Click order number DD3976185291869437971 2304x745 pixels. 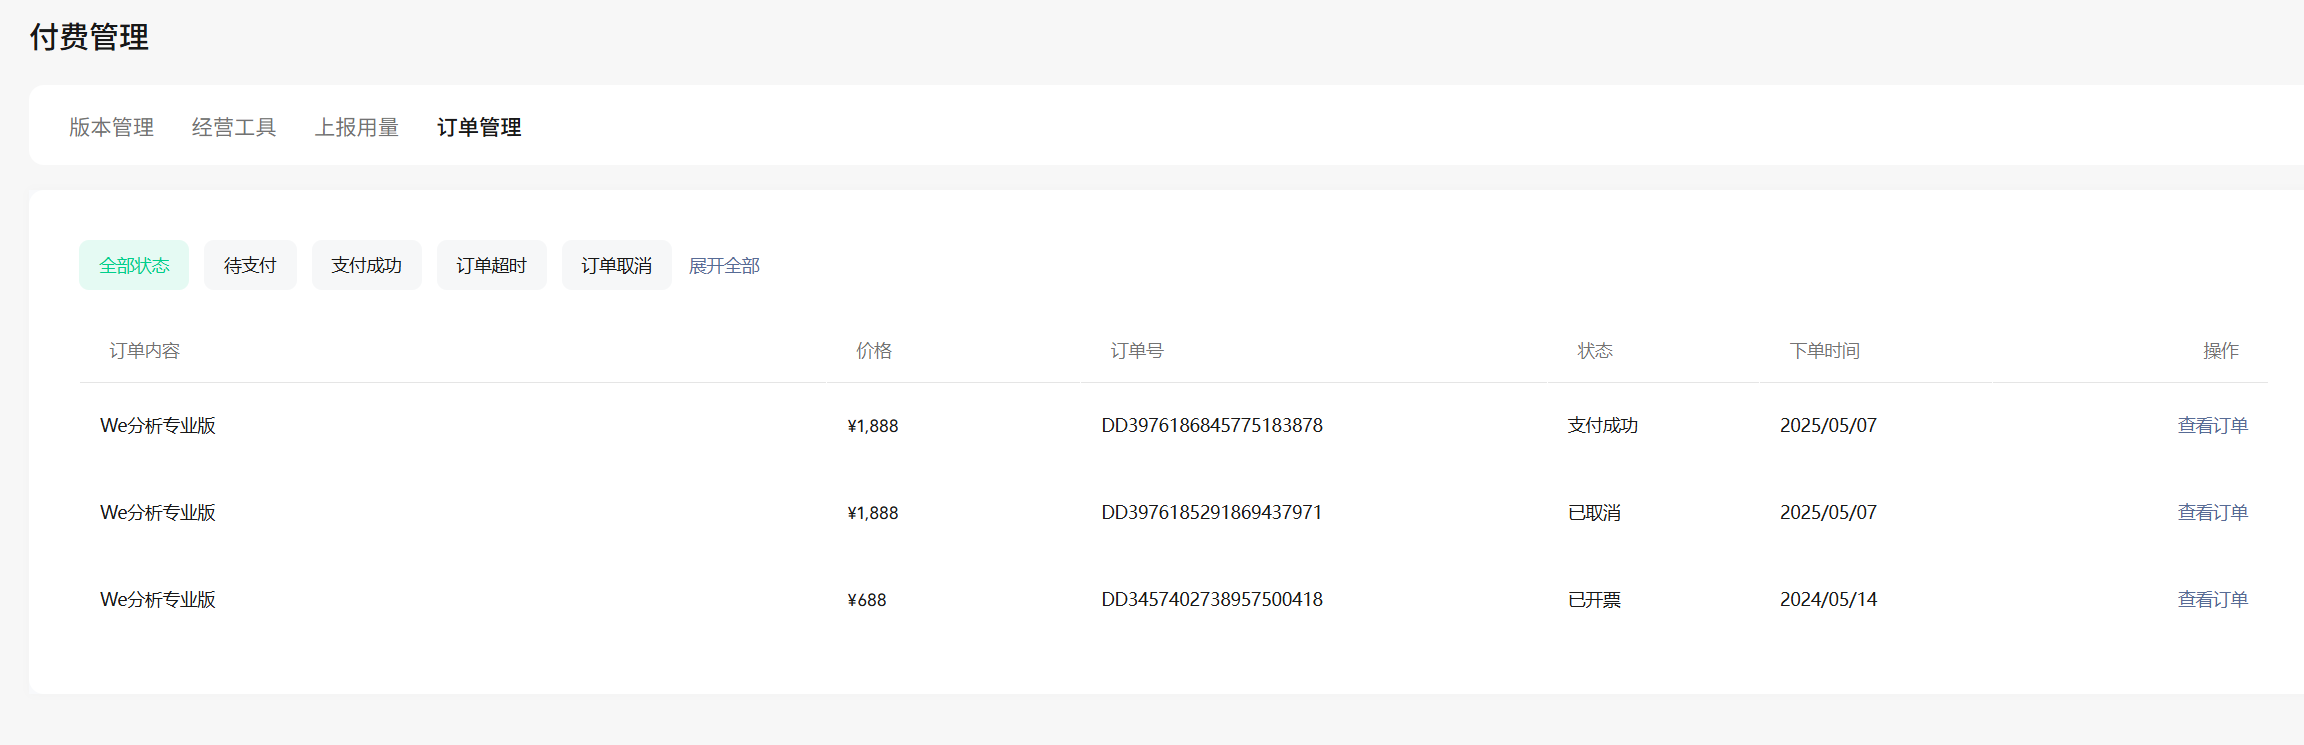pos(1212,512)
